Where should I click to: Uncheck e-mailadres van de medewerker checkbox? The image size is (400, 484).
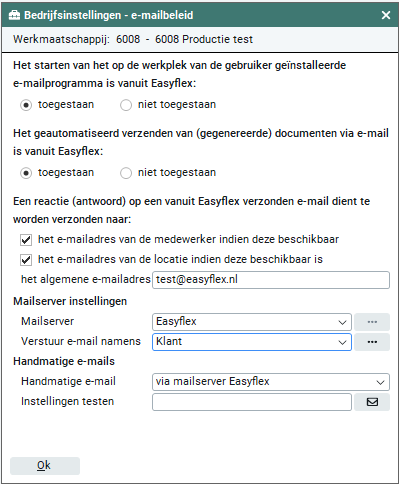point(26,240)
